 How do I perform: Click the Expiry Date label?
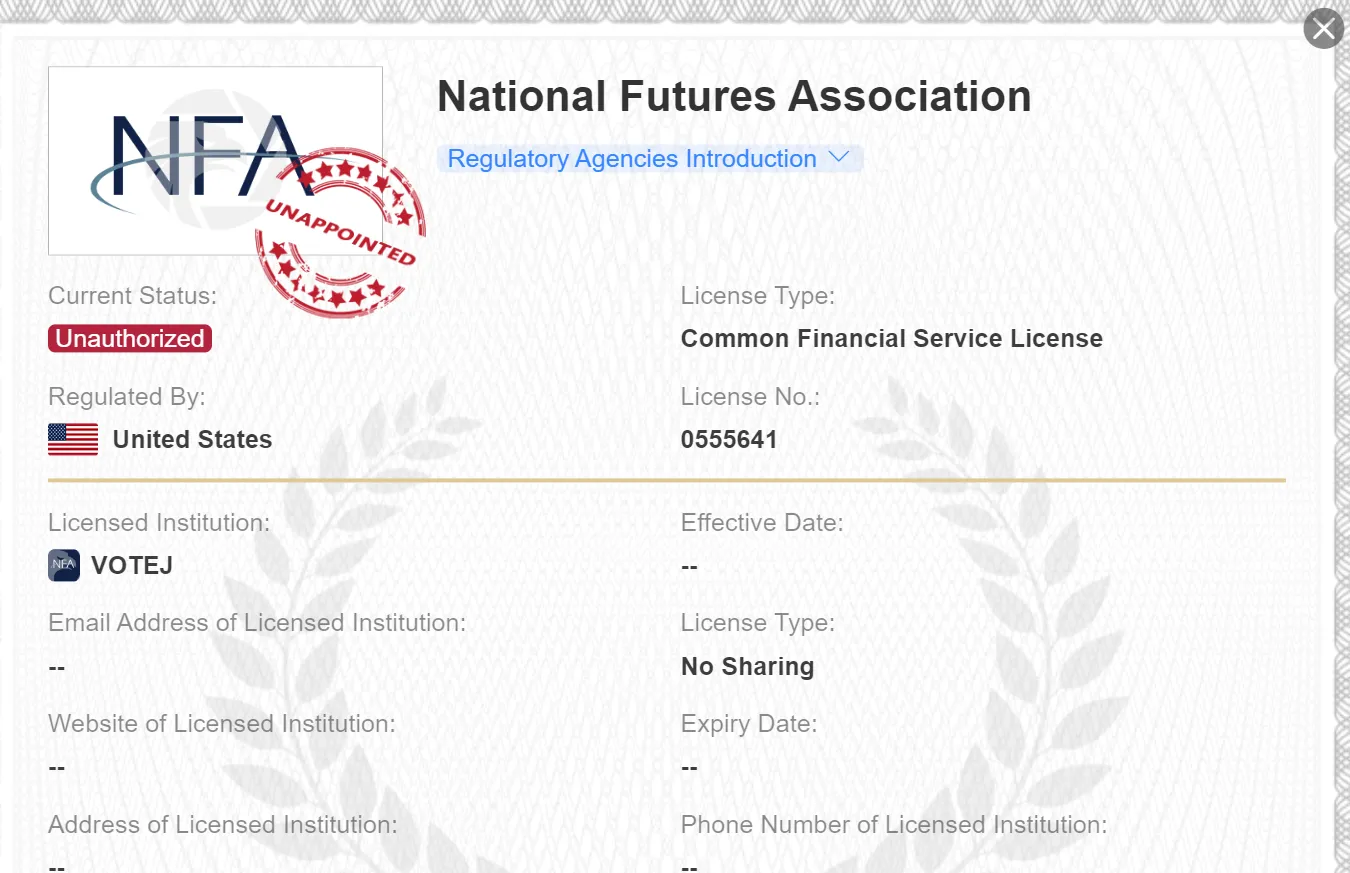point(749,724)
